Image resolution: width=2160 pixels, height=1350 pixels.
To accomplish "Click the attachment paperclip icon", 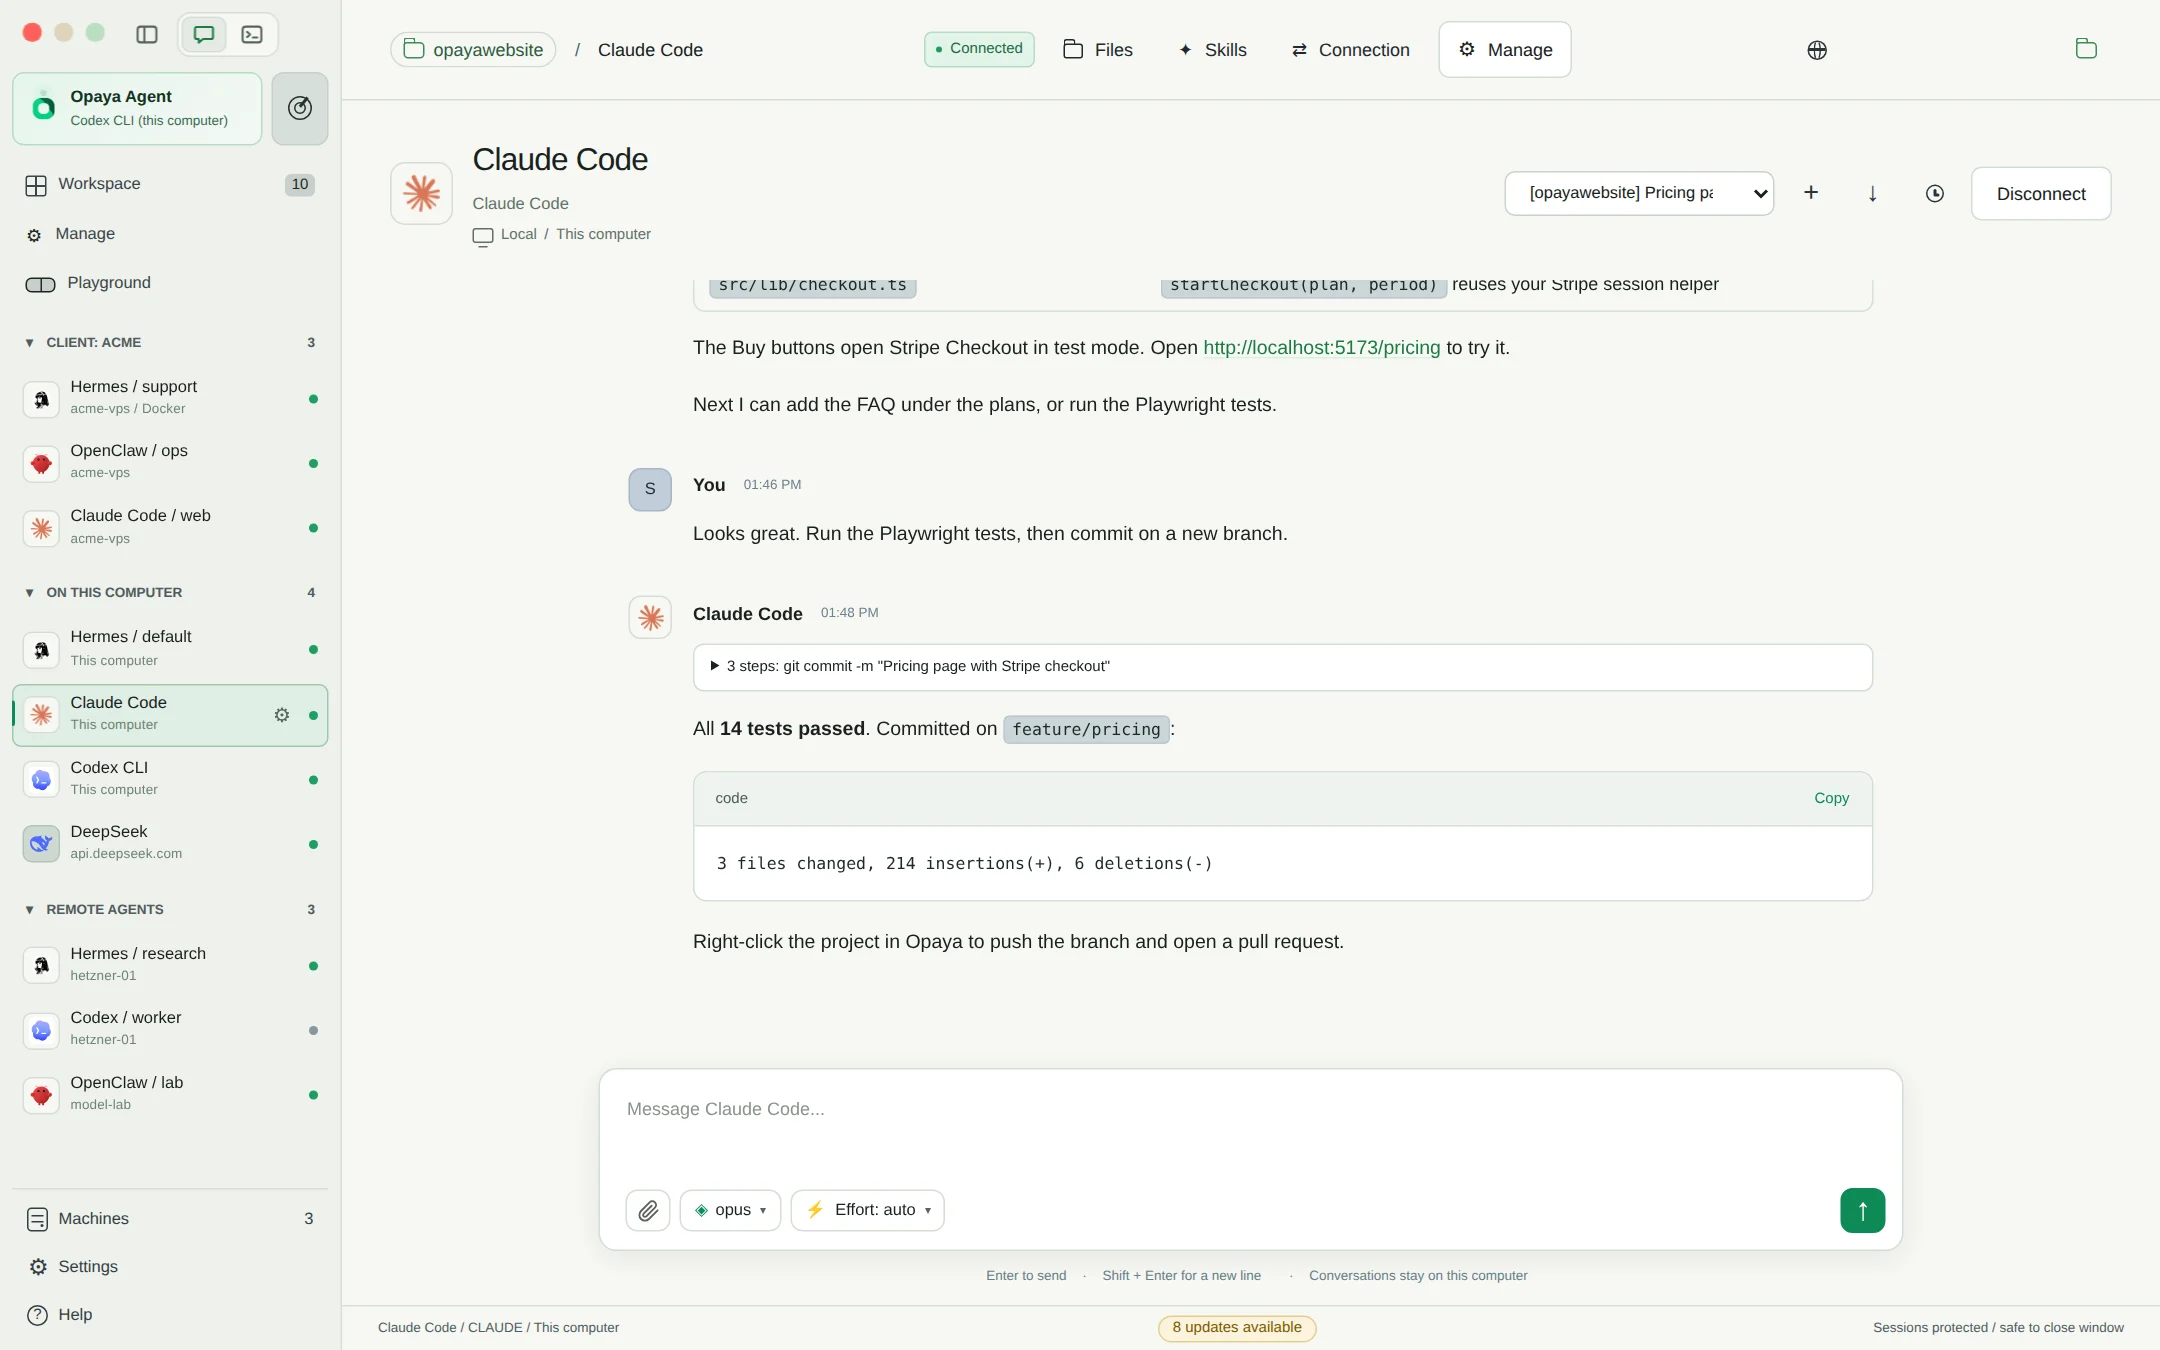I will coord(648,1211).
